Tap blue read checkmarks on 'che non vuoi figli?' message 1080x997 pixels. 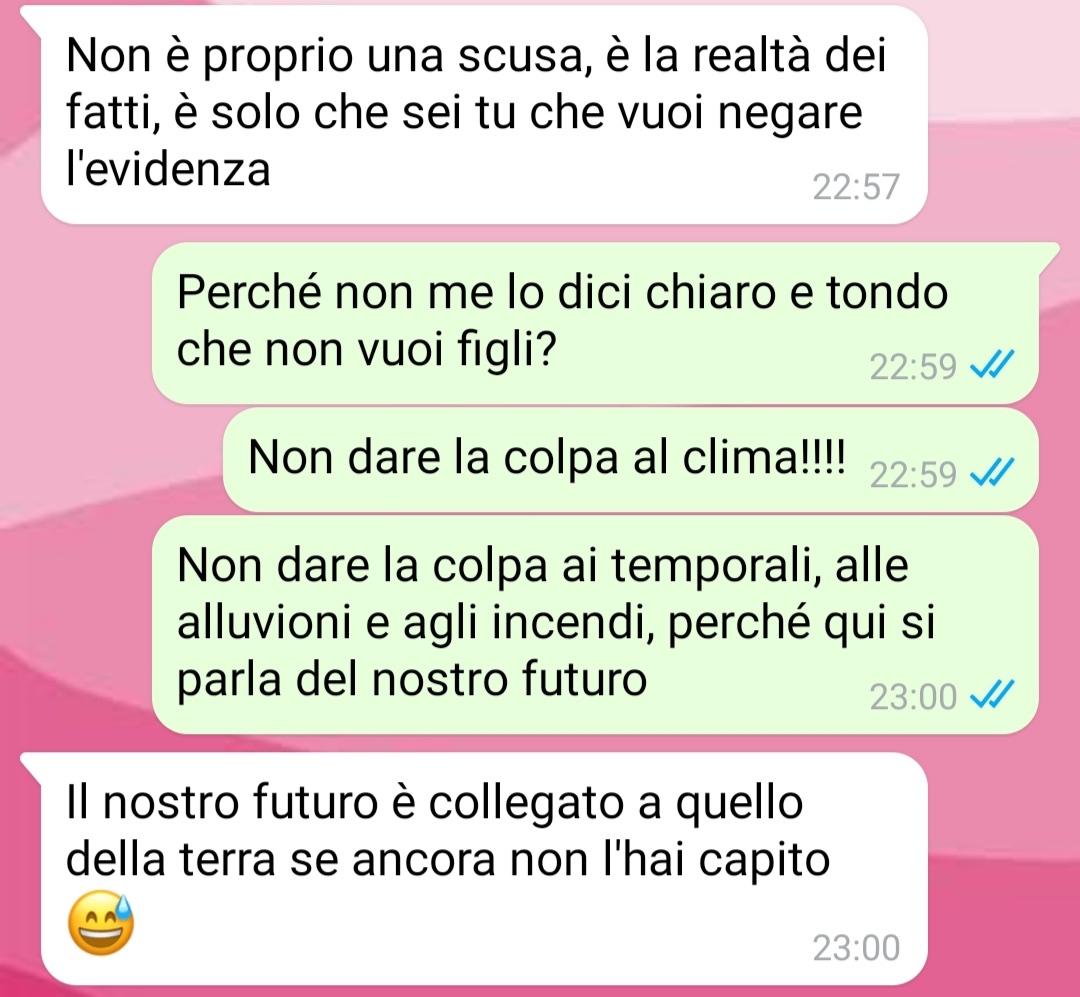click(992, 365)
